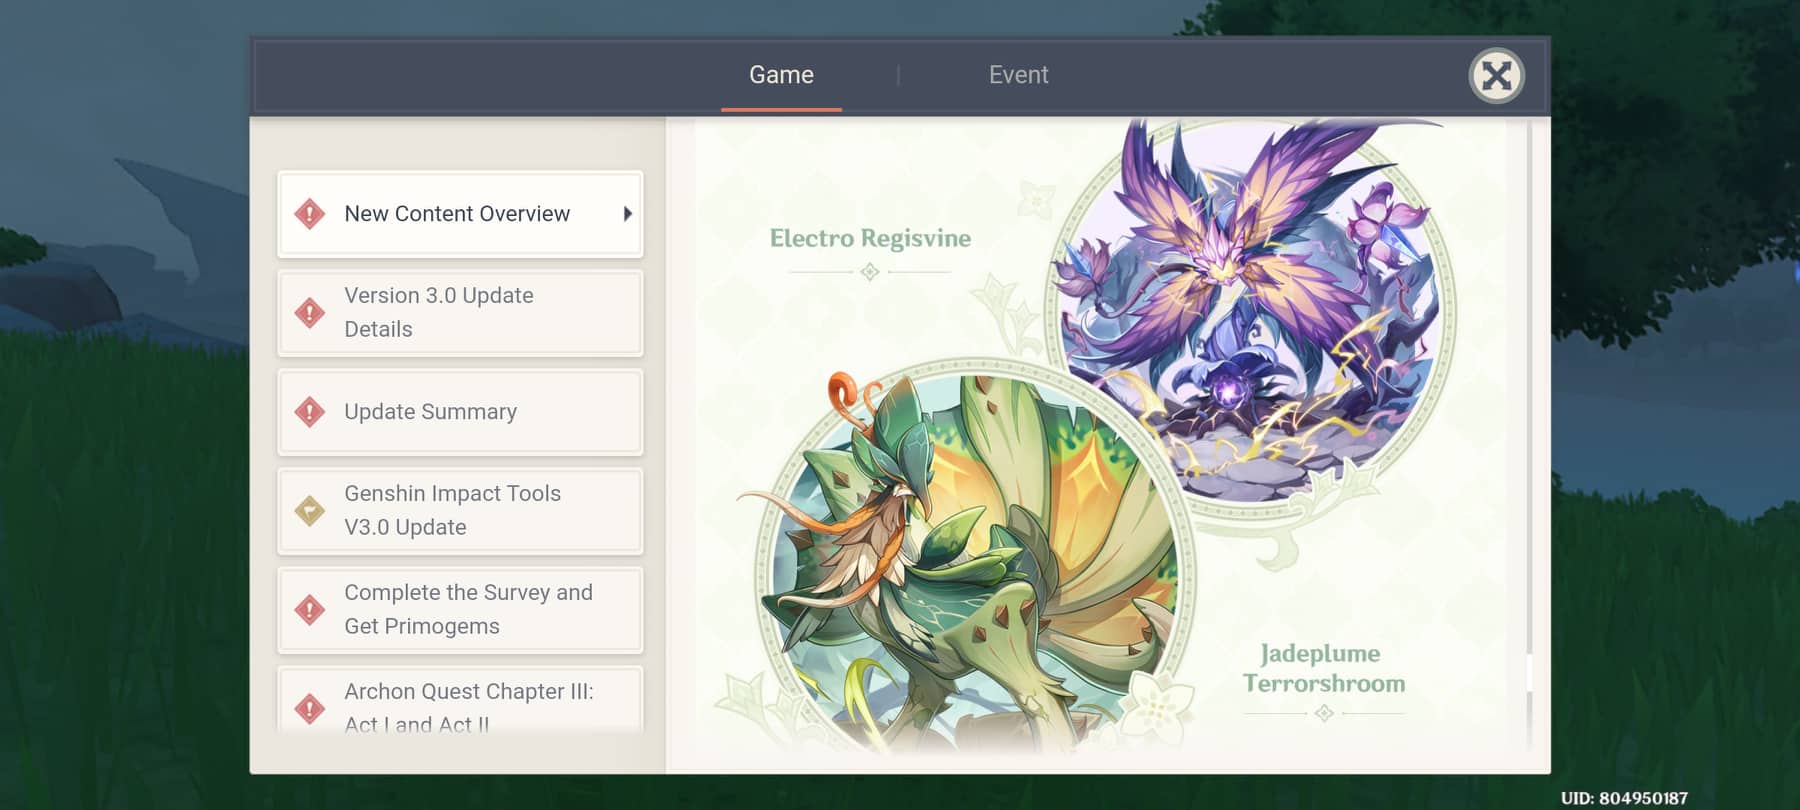The image size is (1800, 810).
Task: Switch to the Event tab
Action: tap(1018, 75)
